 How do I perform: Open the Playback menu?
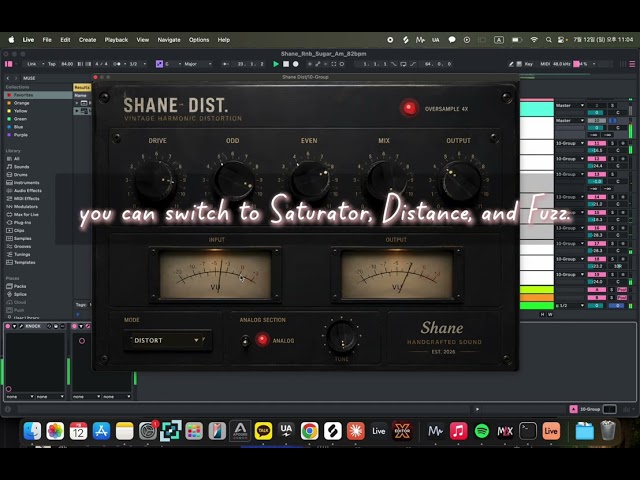tap(116, 40)
